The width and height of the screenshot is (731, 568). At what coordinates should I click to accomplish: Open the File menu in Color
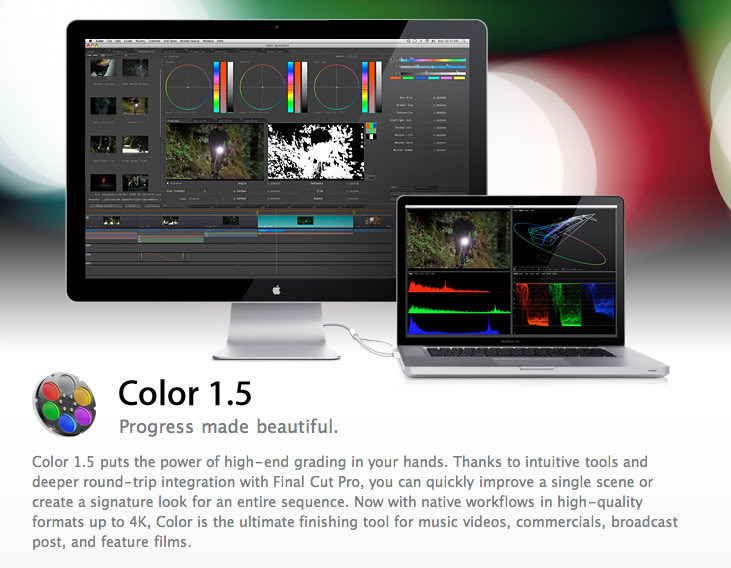click(110, 41)
